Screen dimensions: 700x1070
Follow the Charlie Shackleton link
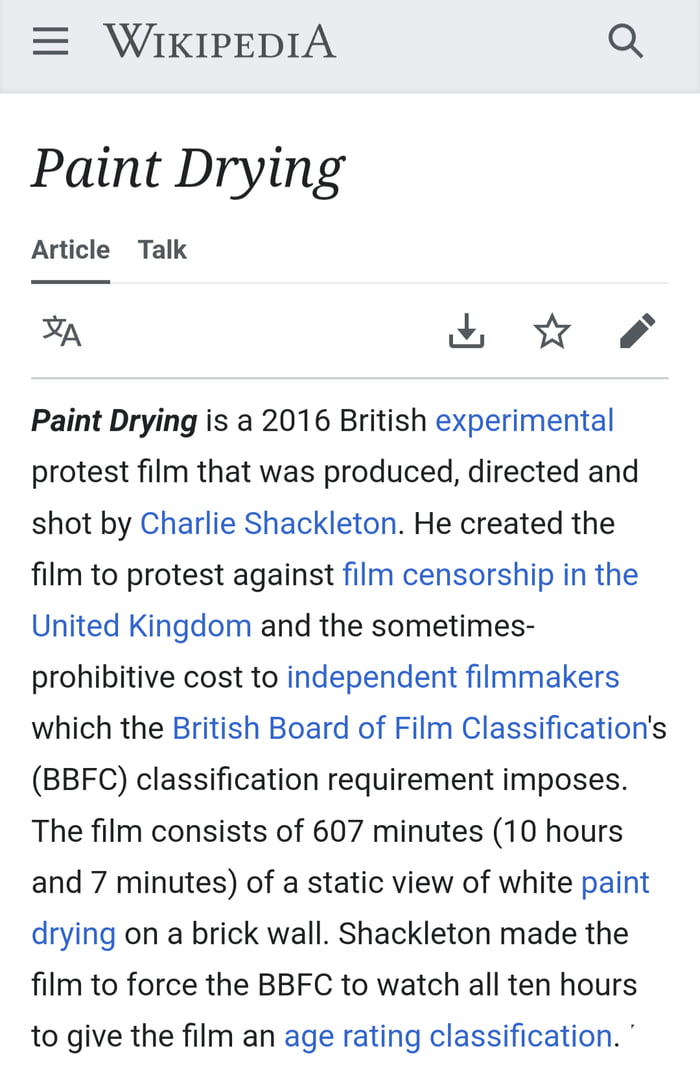(268, 523)
